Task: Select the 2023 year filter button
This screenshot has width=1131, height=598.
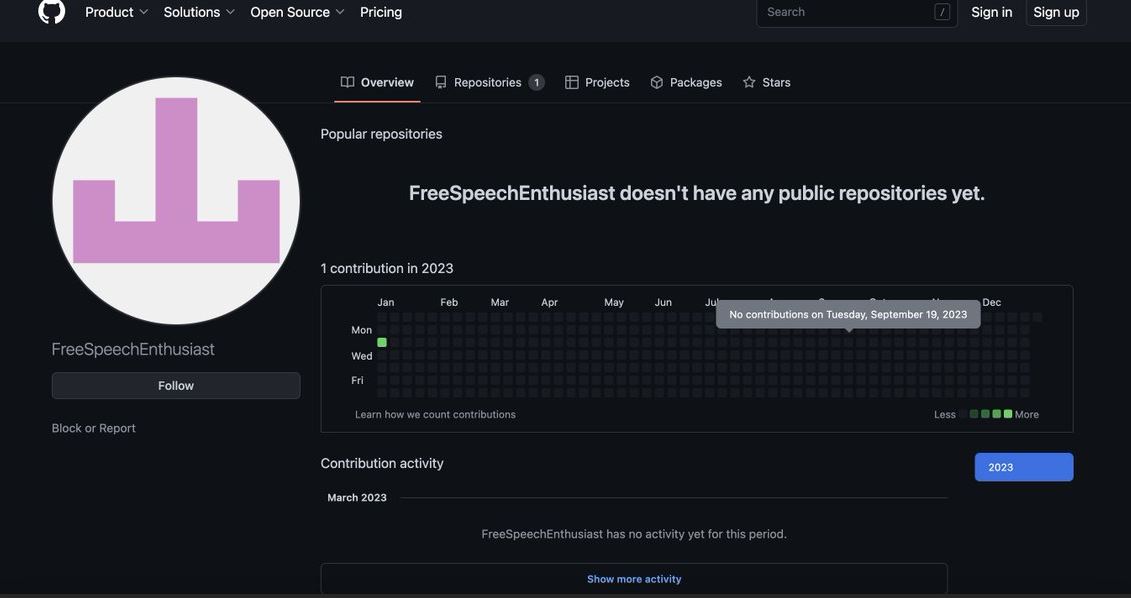Action: [1023, 467]
